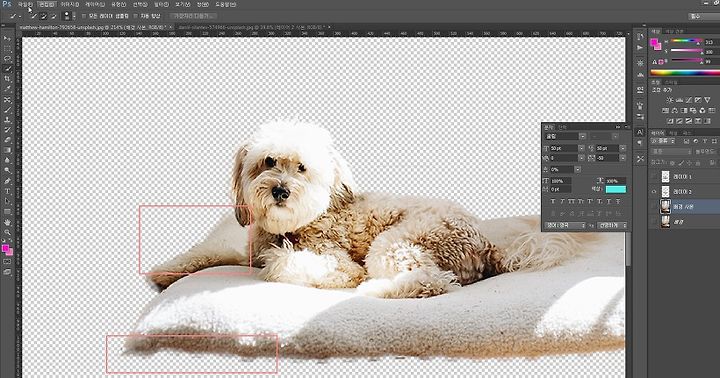Select the Eyedropper tool

point(7,89)
